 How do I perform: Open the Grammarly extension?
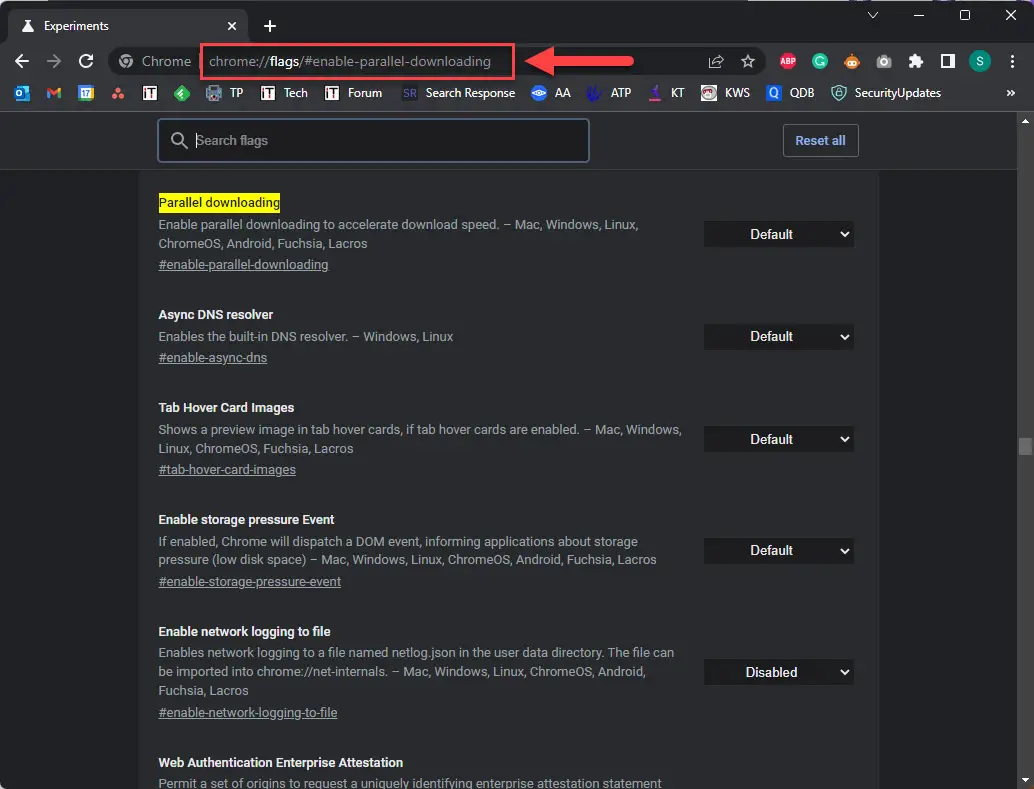tap(820, 61)
